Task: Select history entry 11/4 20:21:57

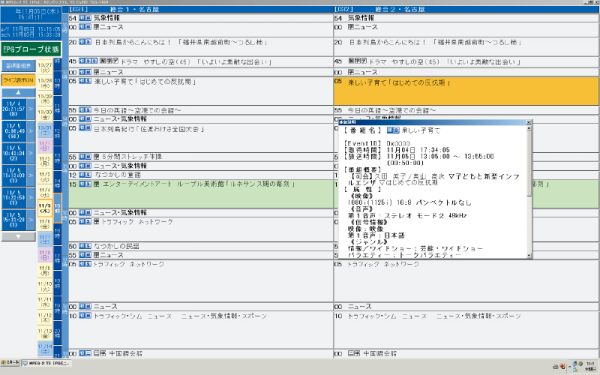Action: 14,109
